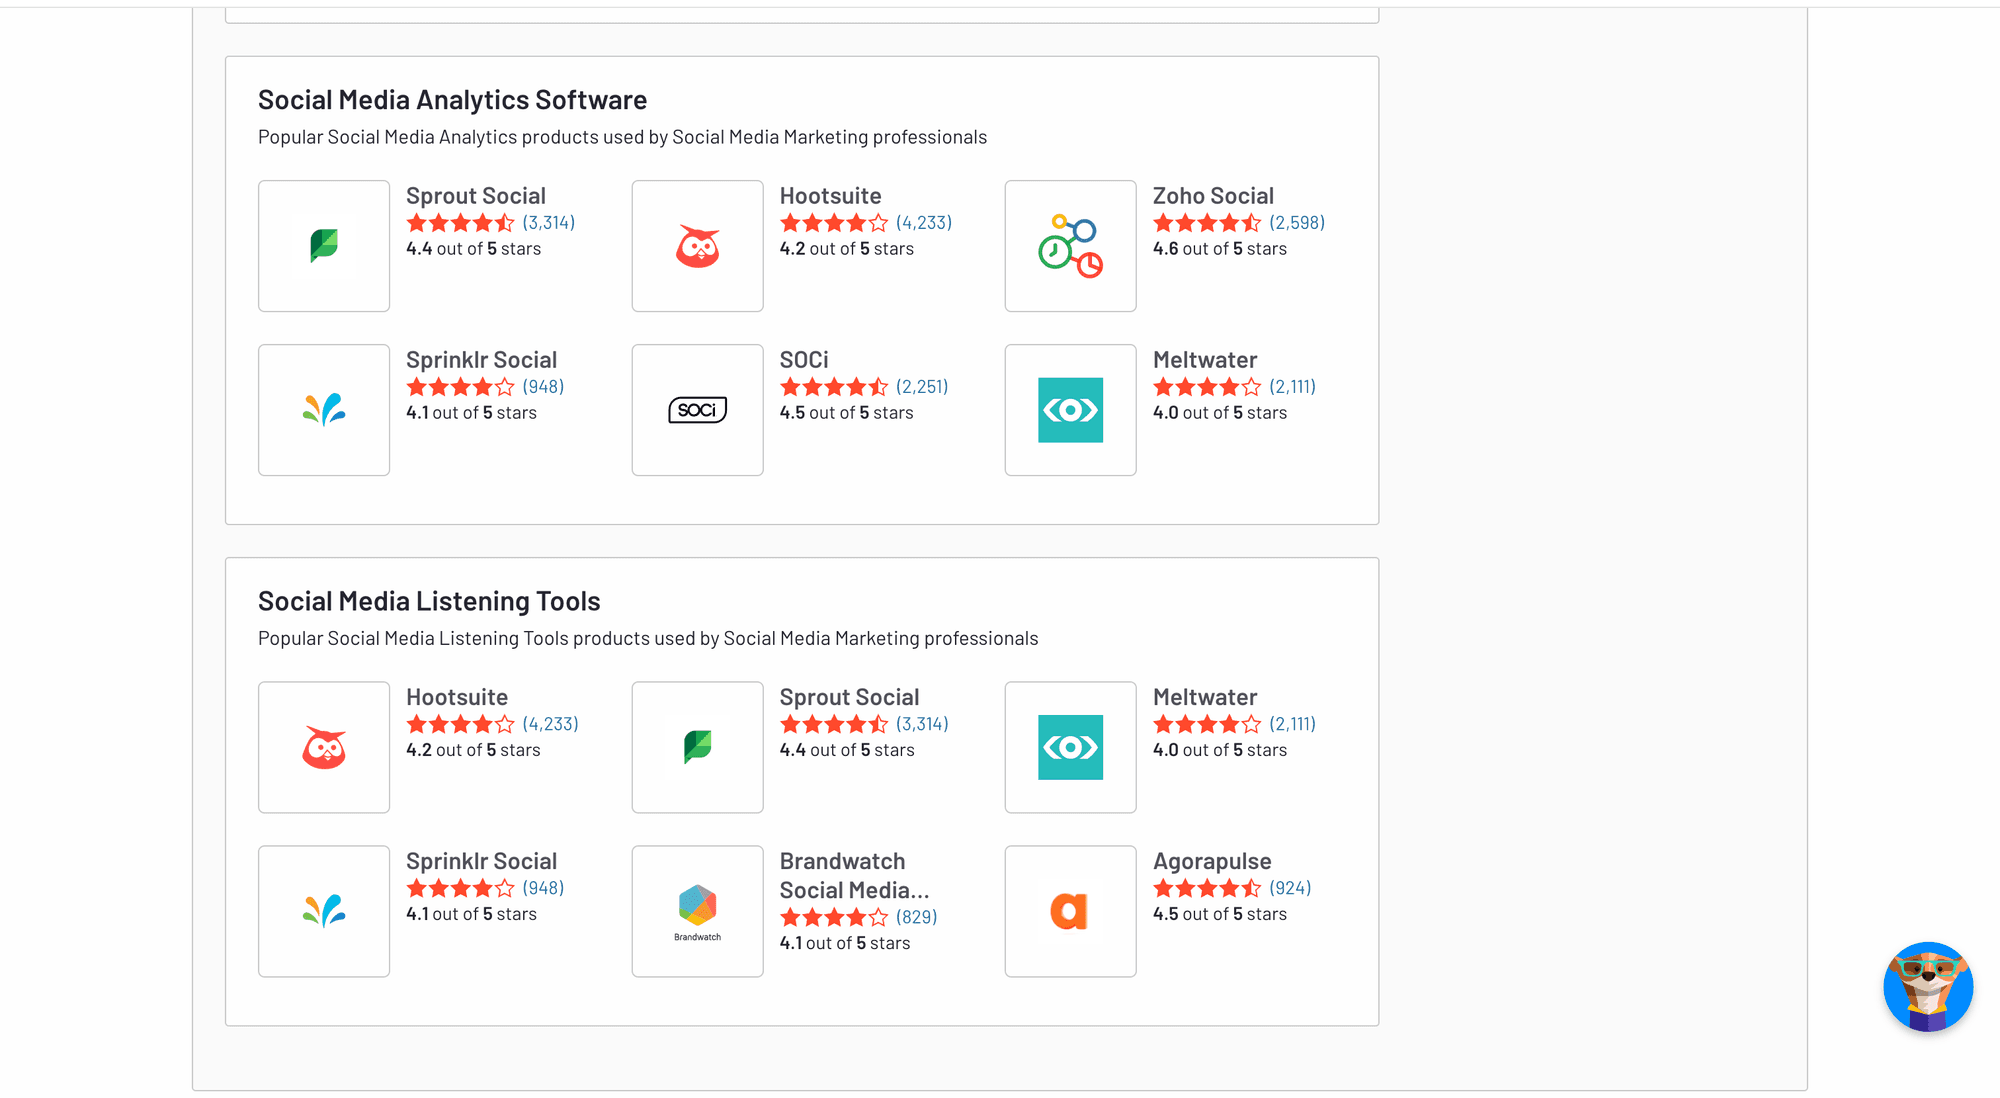This screenshot has width=2000, height=1098.
Task: Click Brandwatch Social Media product title
Action: coord(854,875)
